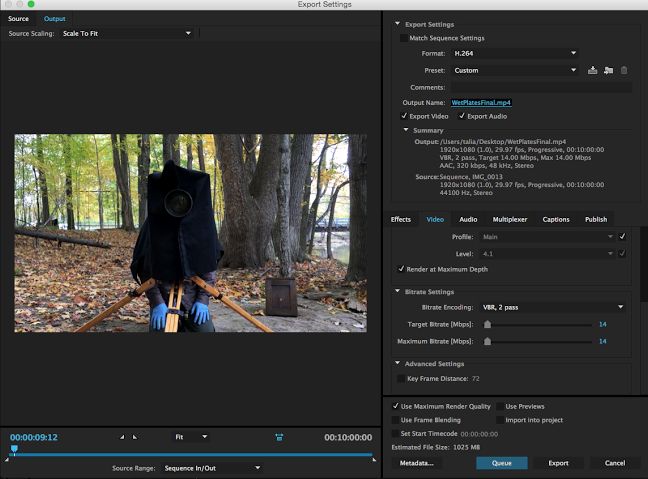Toggle Use Maximum Render Quality
Viewport: 648px width, 479px height.
point(395,406)
